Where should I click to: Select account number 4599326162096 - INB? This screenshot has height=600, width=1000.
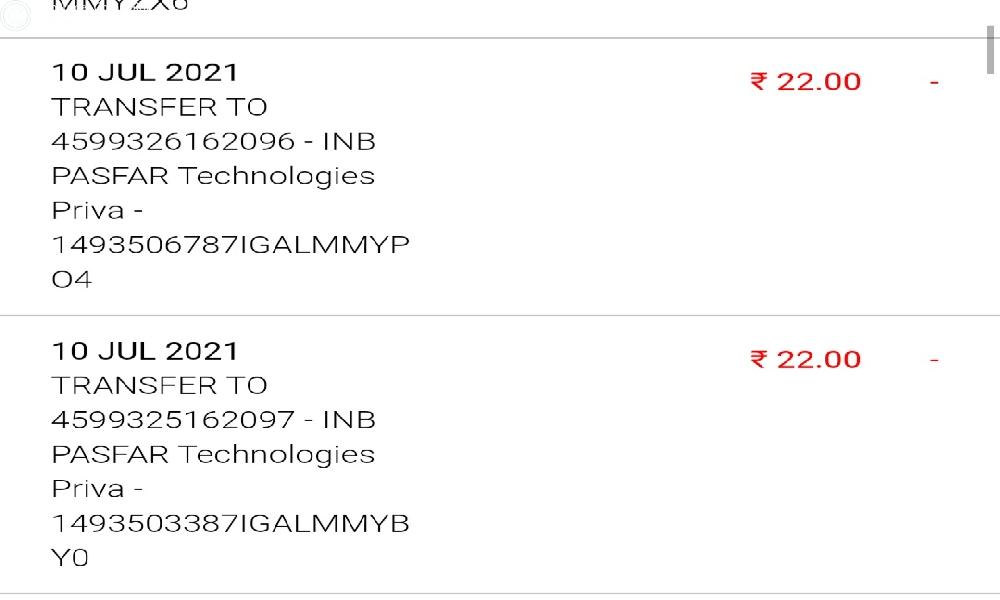(213, 141)
